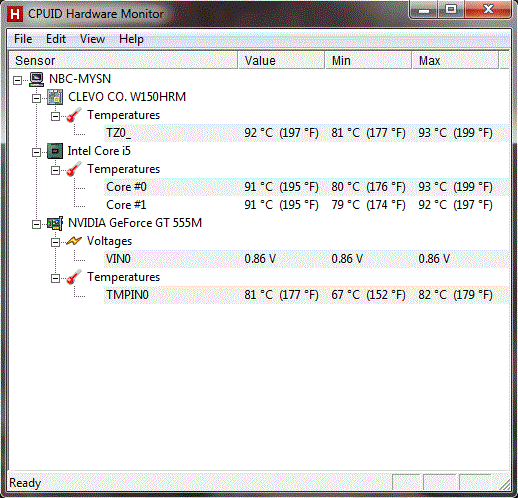The height and width of the screenshot is (498, 518).
Task: Select the Intel Core i5 label
Action: tap(99, 151)
